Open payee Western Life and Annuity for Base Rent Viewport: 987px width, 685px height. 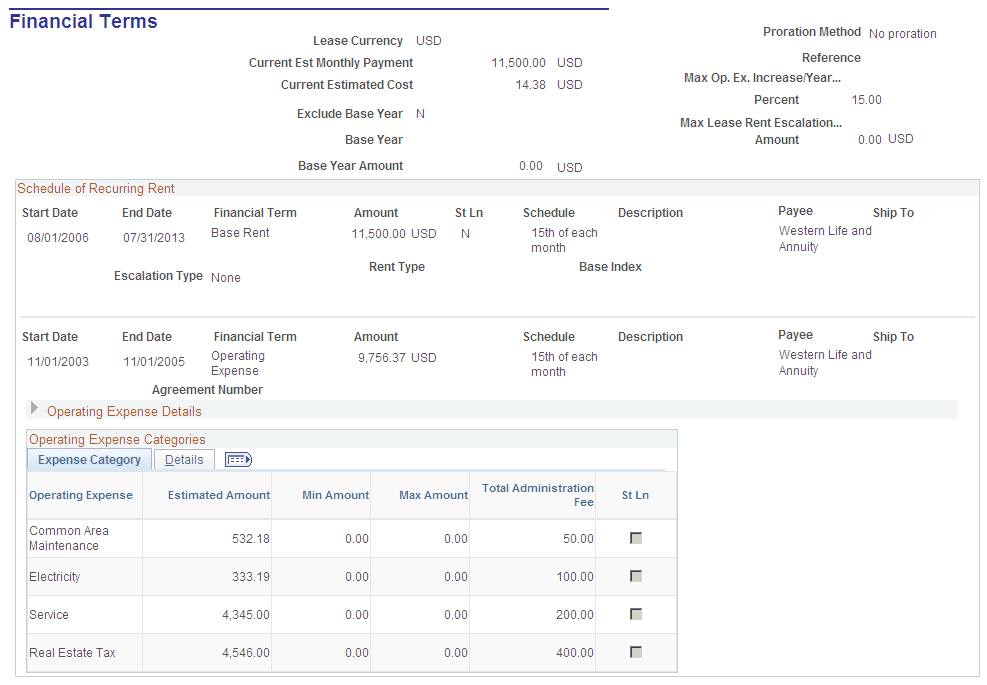tap(824, 238)
